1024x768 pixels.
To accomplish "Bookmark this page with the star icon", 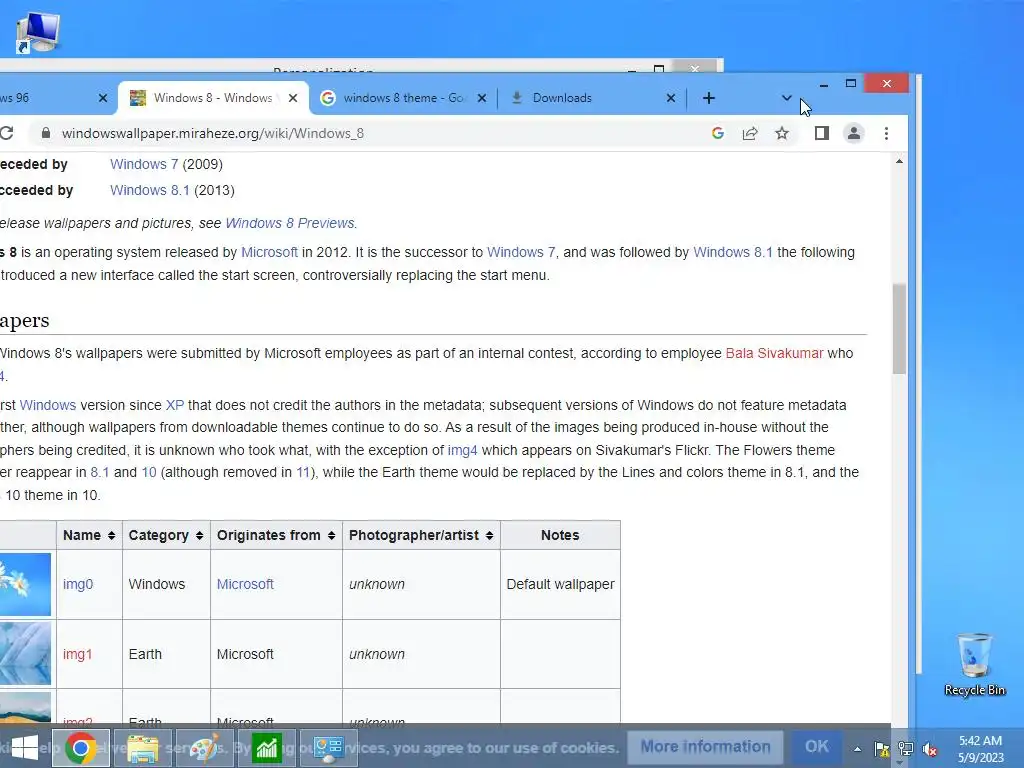I will click(x=782, y=133).
